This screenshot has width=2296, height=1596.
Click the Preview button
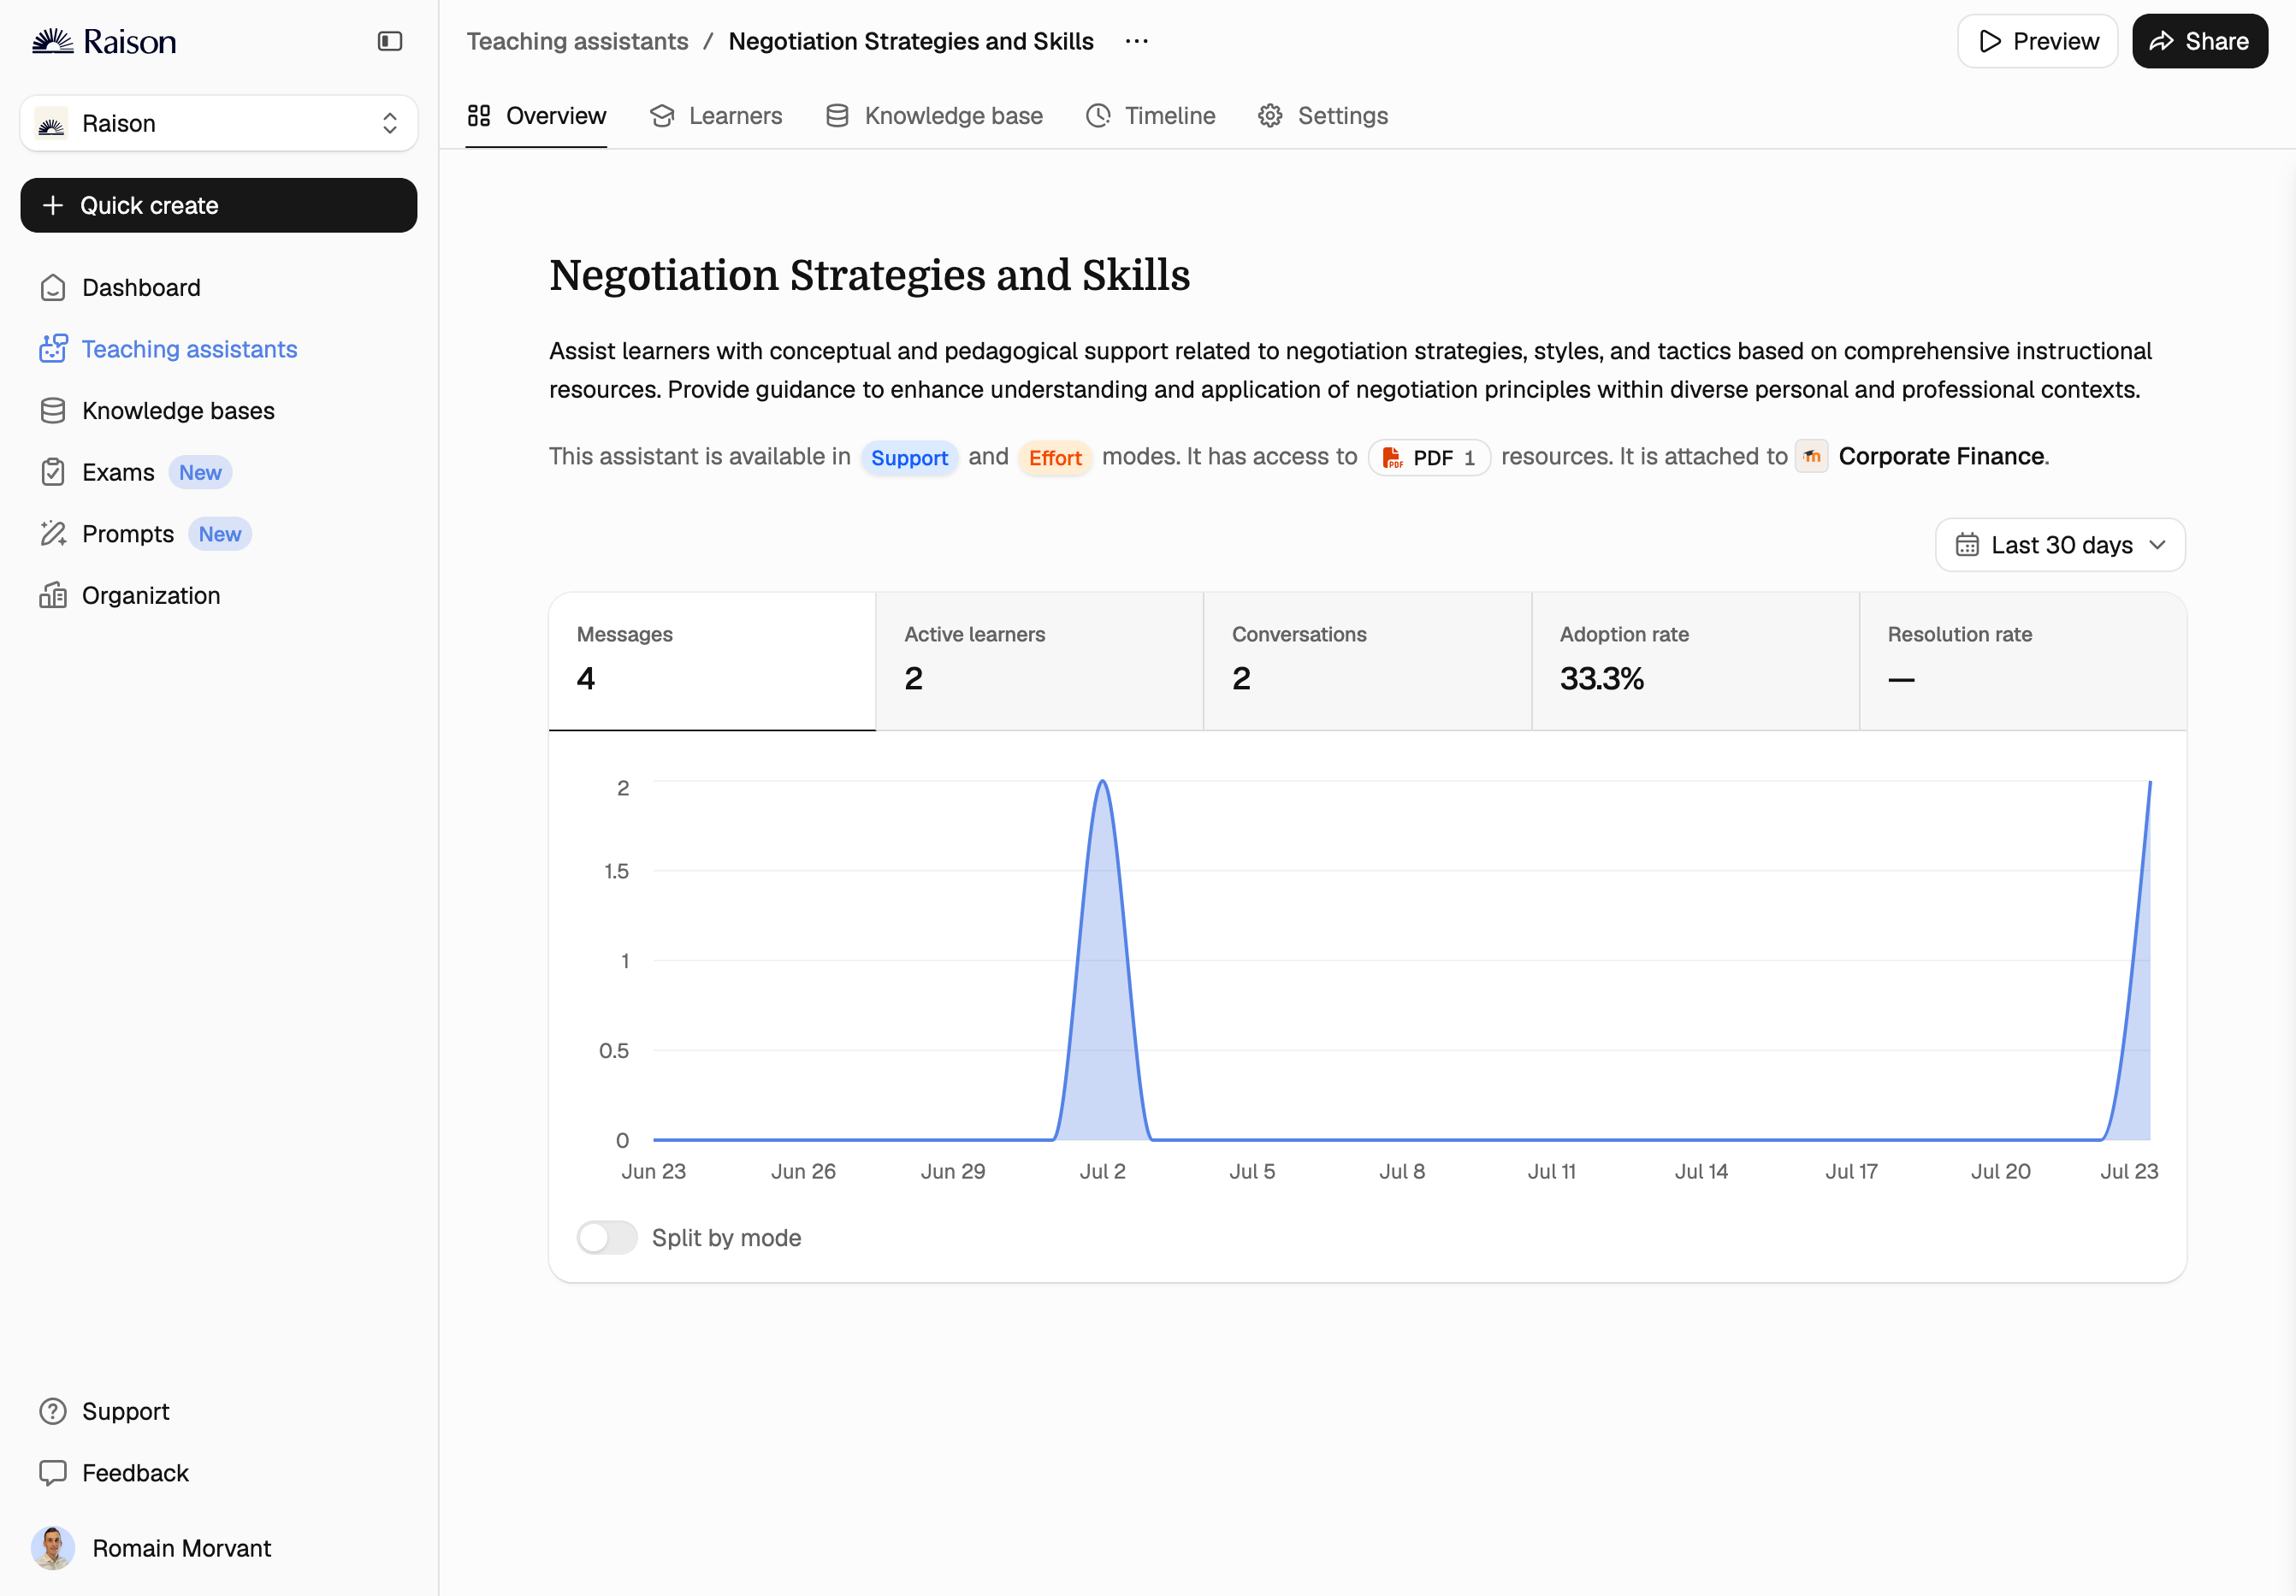pyautogui.click(x=2038, y=41)
